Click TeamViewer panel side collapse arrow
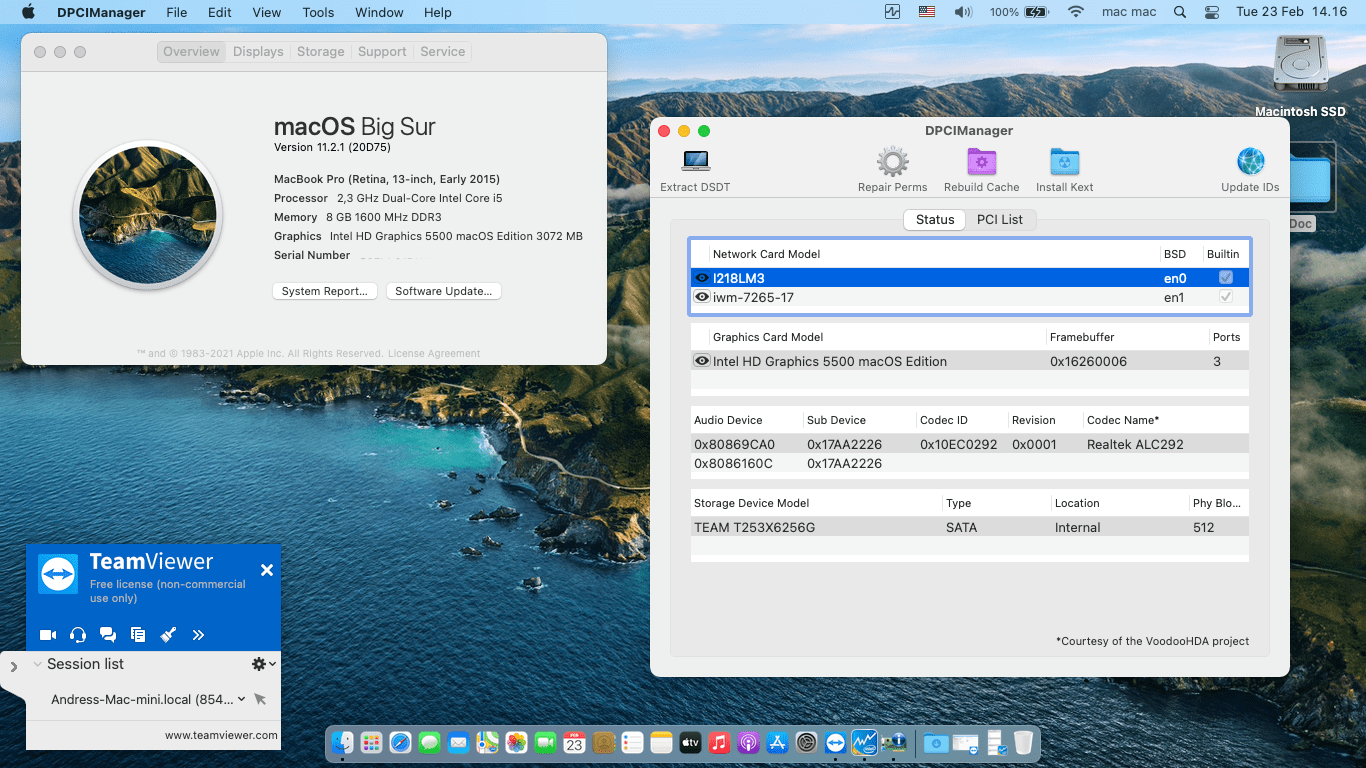This screenshot has width=1366, height=768. [x=13, y=666]
